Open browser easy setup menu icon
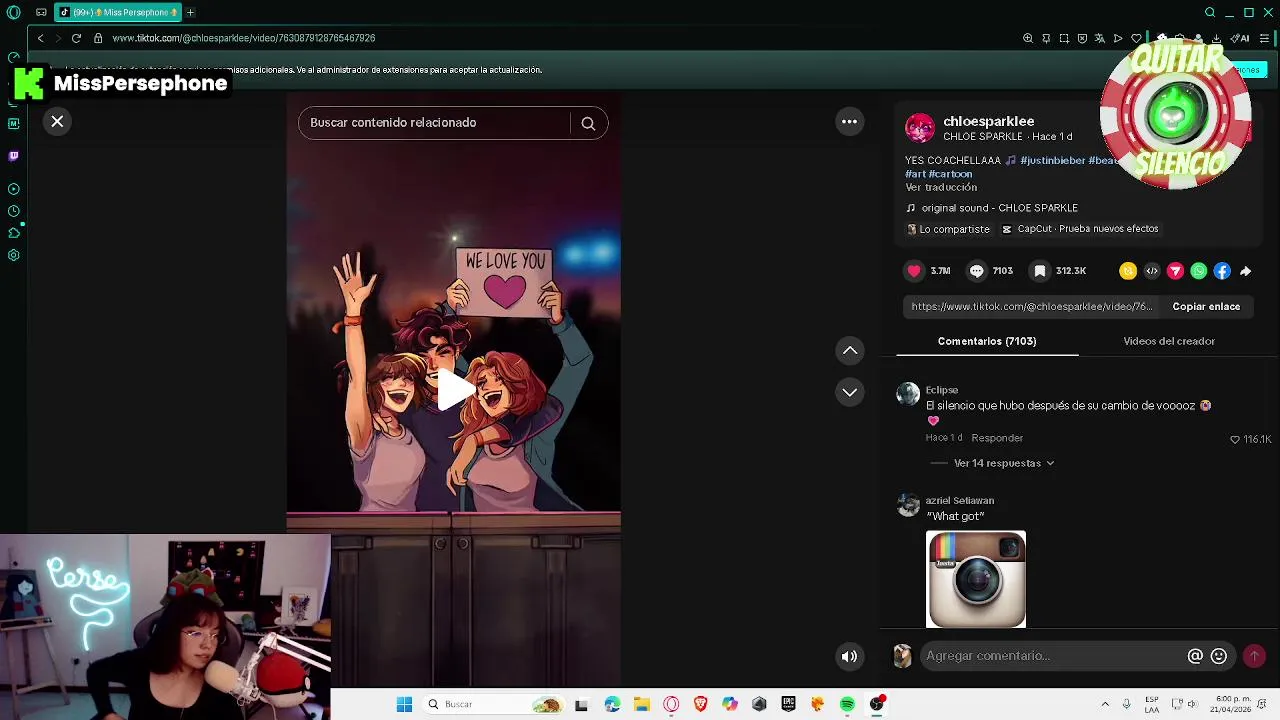 [x=1264, y=38]
